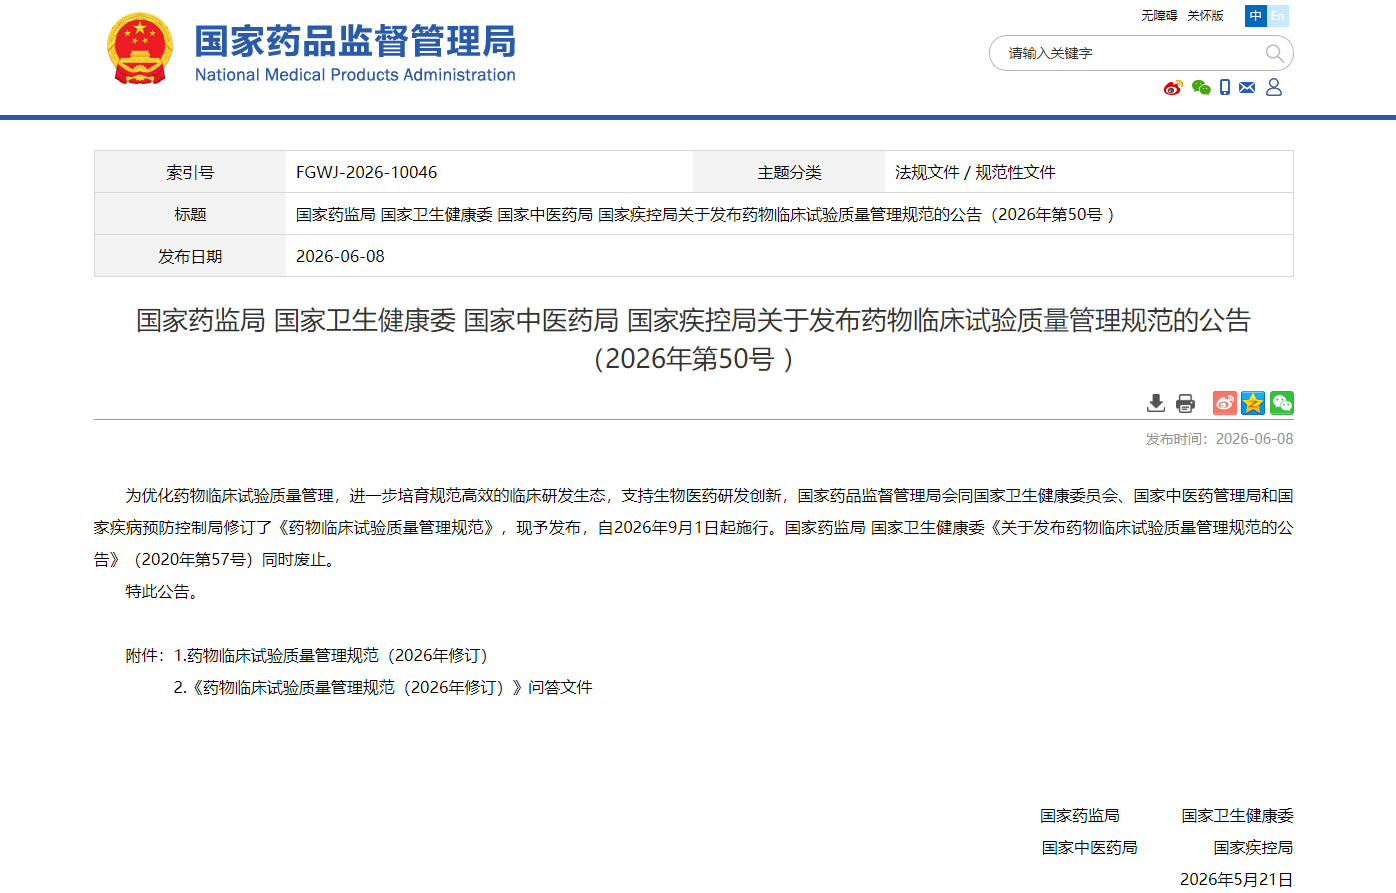Image resolution: width=1396 pixels, height=893 pixels.
Task: Share article to Weibo
Action: [1225, 403]
